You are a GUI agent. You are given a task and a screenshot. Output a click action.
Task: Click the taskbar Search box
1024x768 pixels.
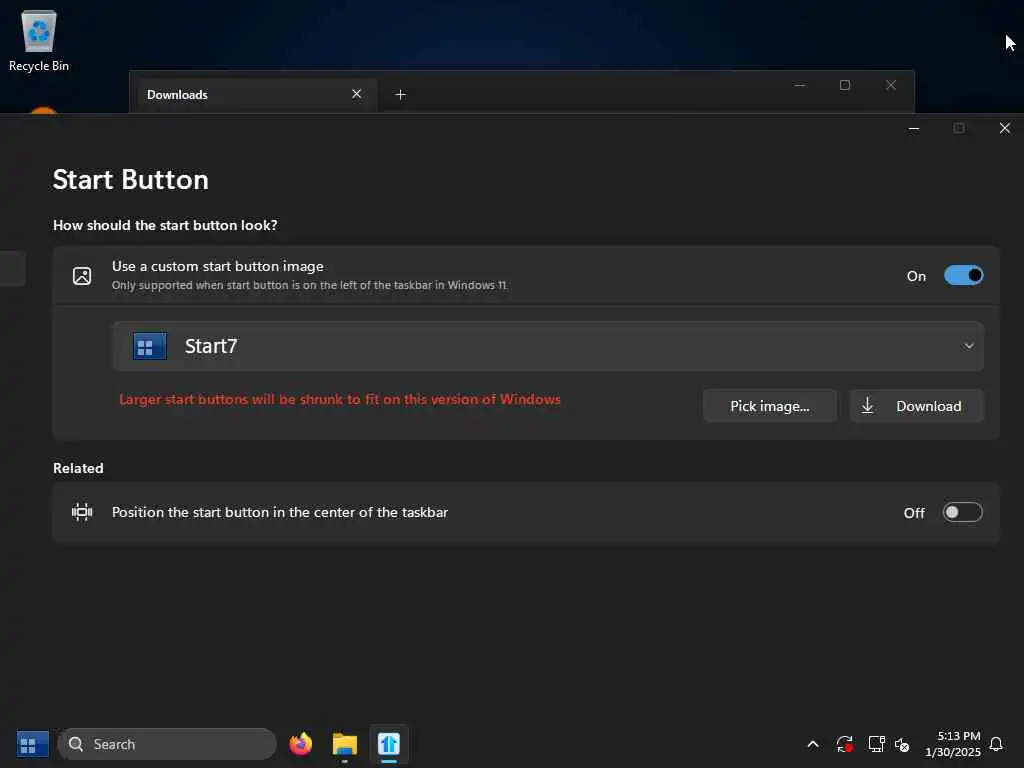pyautogui.click(x=167, y=744)
